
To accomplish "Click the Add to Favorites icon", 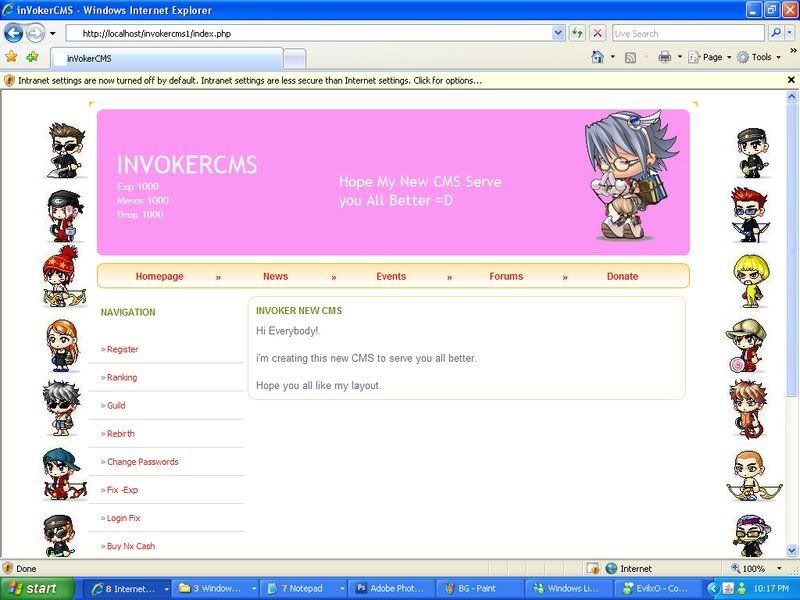I will coord(33,57).
